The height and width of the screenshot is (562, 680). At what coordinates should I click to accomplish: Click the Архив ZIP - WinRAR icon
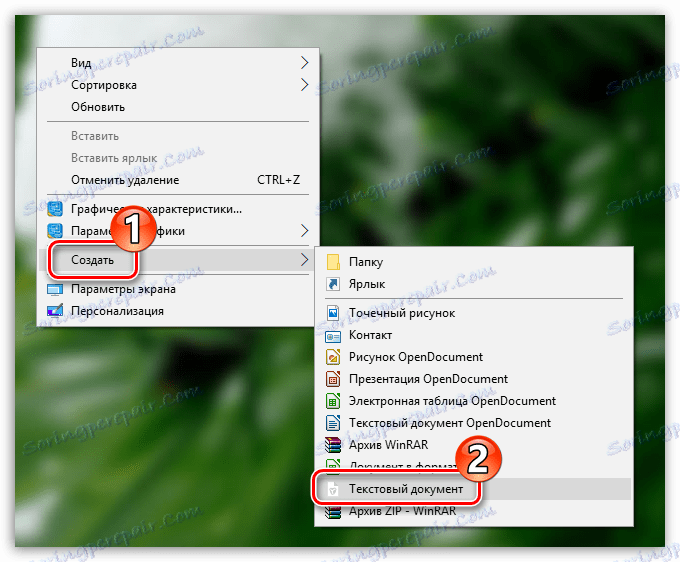coord(333,511)
